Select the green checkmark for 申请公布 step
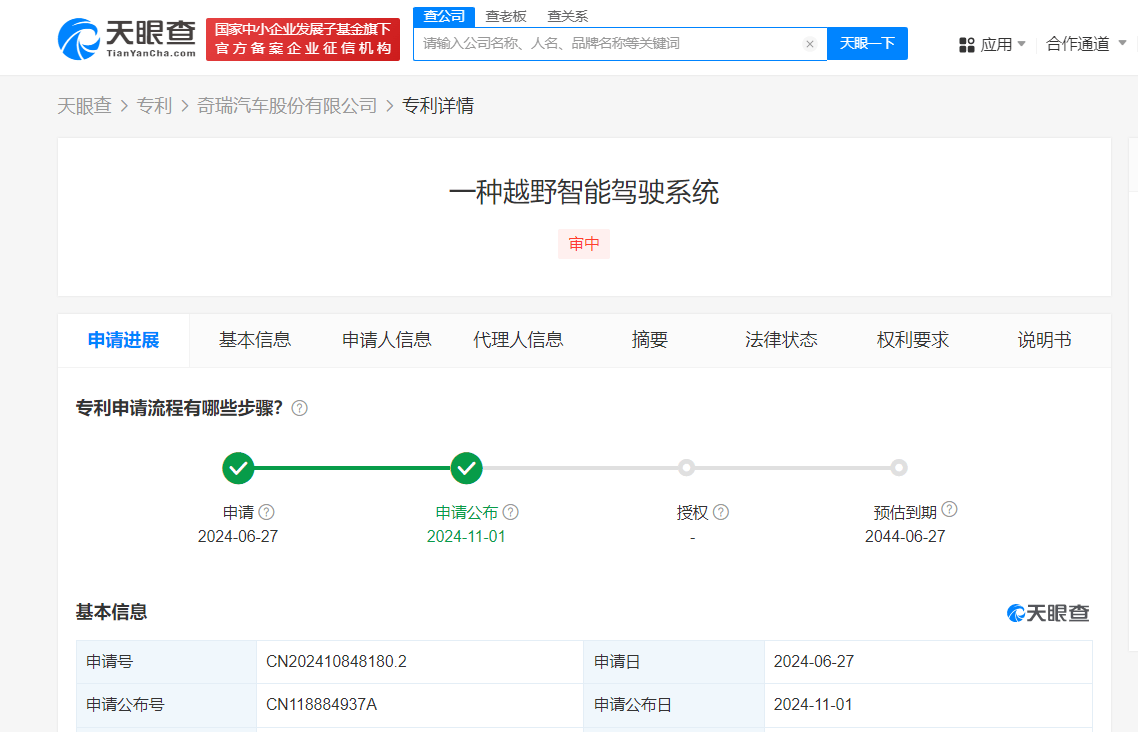The width and height of the screenshot is (1138, 732). [467, 468]
